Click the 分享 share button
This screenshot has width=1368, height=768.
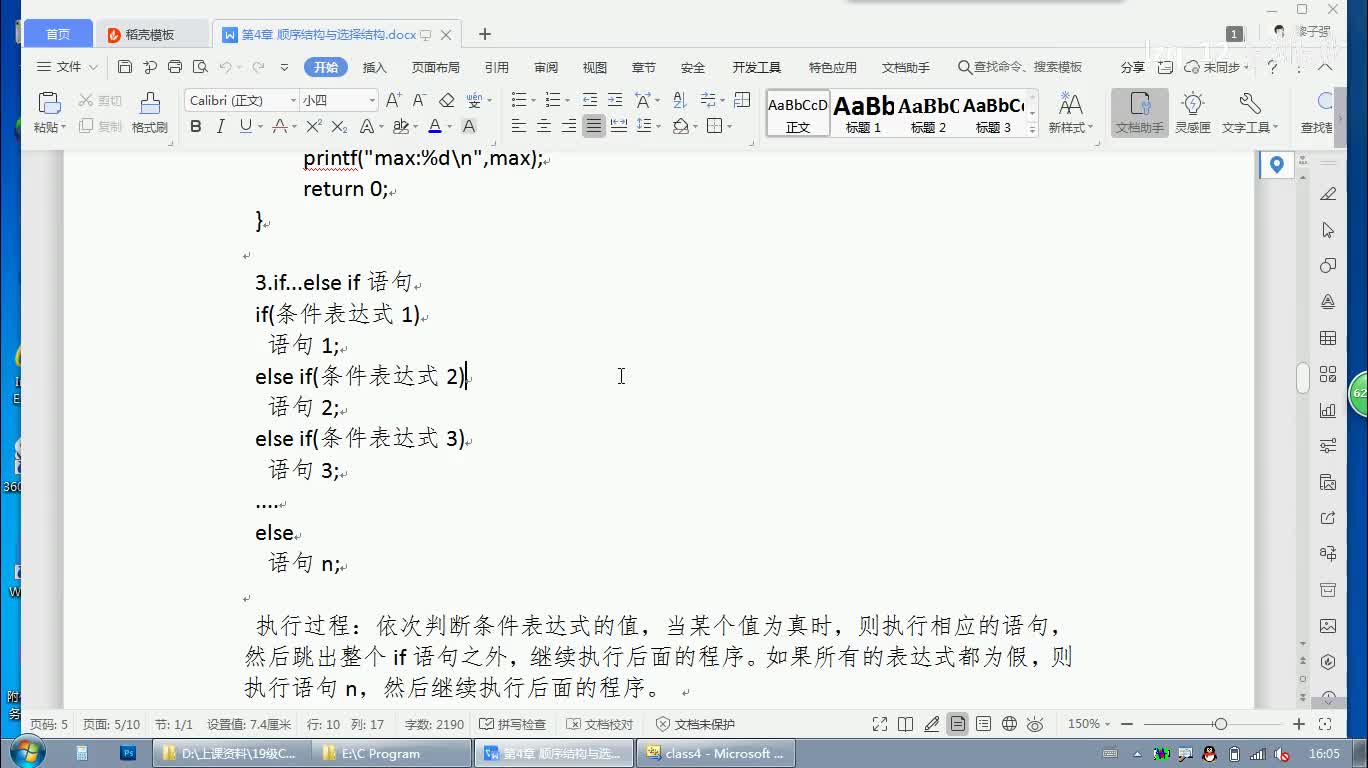tap(1132, 67)
